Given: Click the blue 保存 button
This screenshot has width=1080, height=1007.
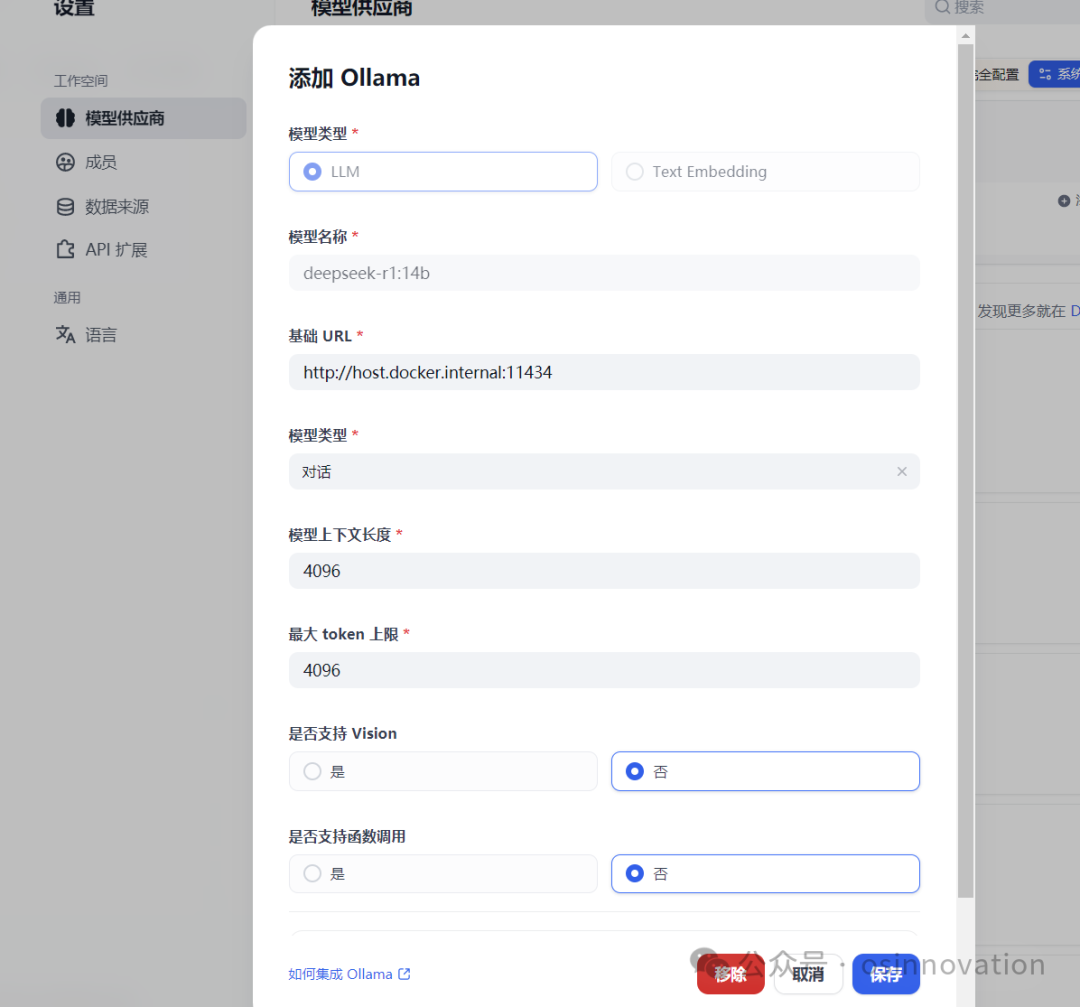Looking at the screenshot, I should point(886,974).
